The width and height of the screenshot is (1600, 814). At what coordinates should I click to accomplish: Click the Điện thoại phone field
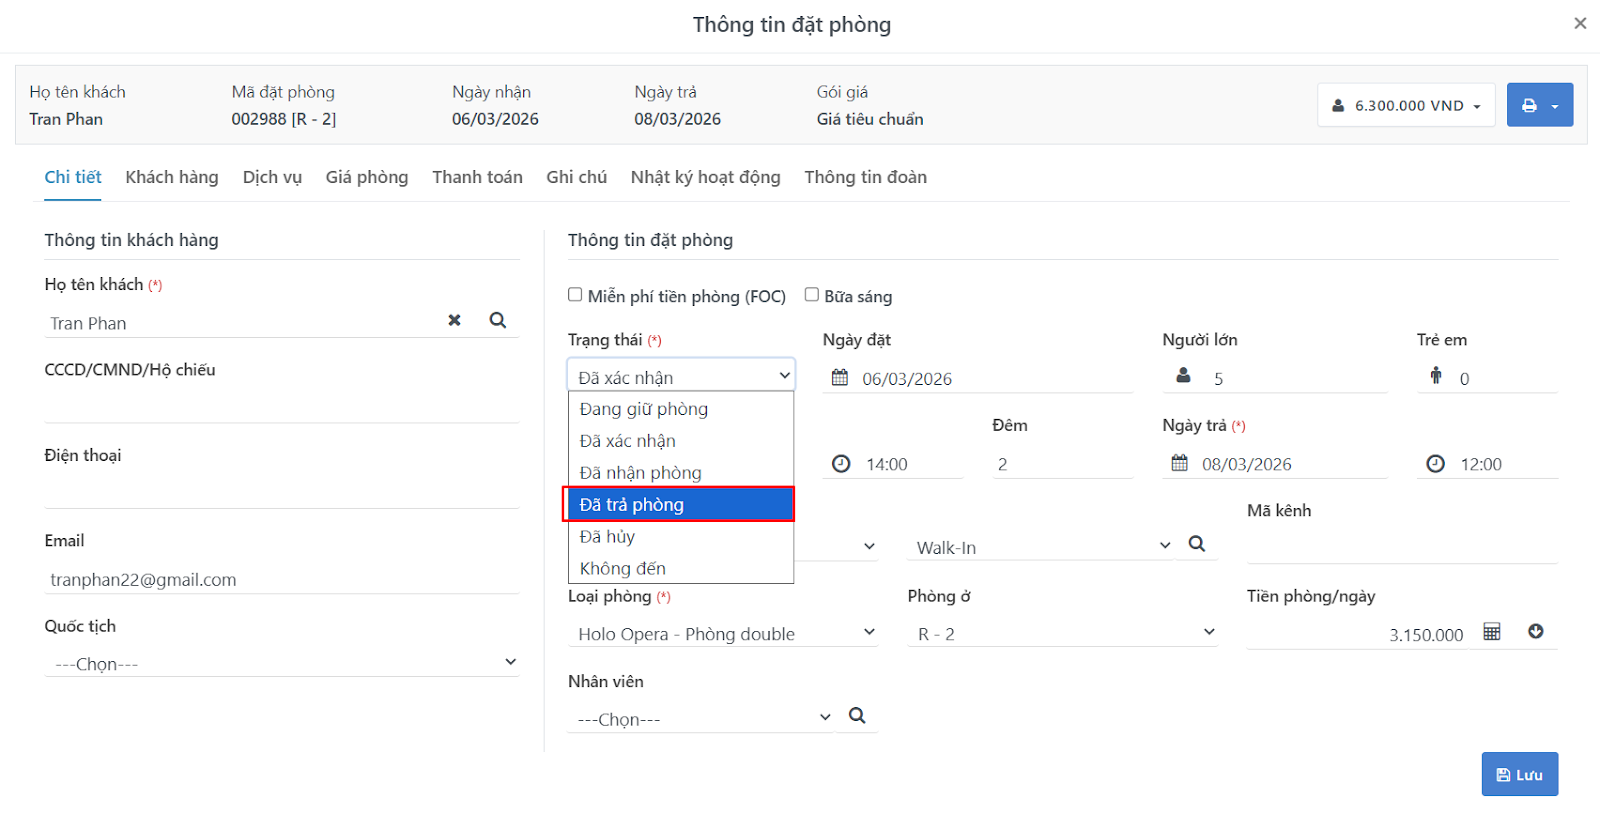282,493
